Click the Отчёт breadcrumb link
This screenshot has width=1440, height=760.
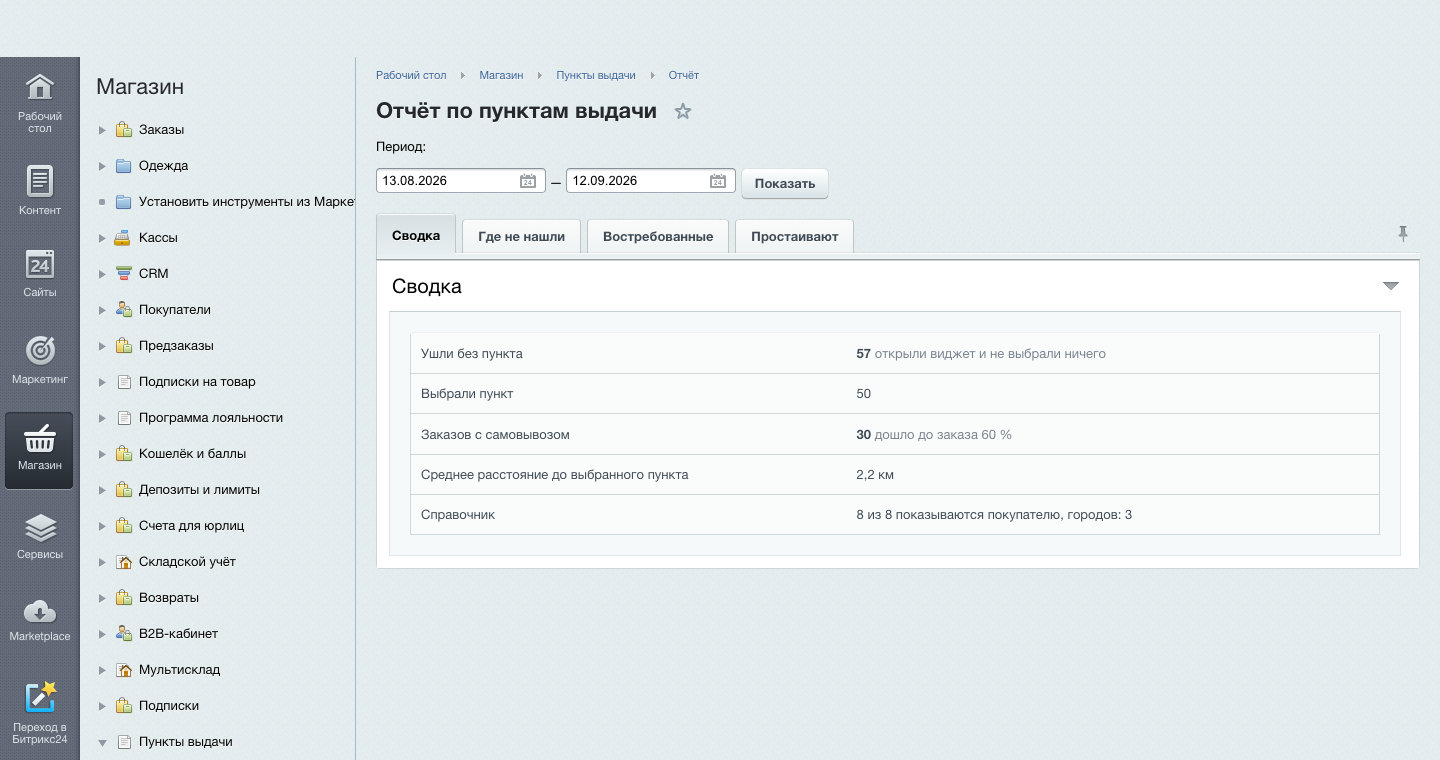point(684,75)
